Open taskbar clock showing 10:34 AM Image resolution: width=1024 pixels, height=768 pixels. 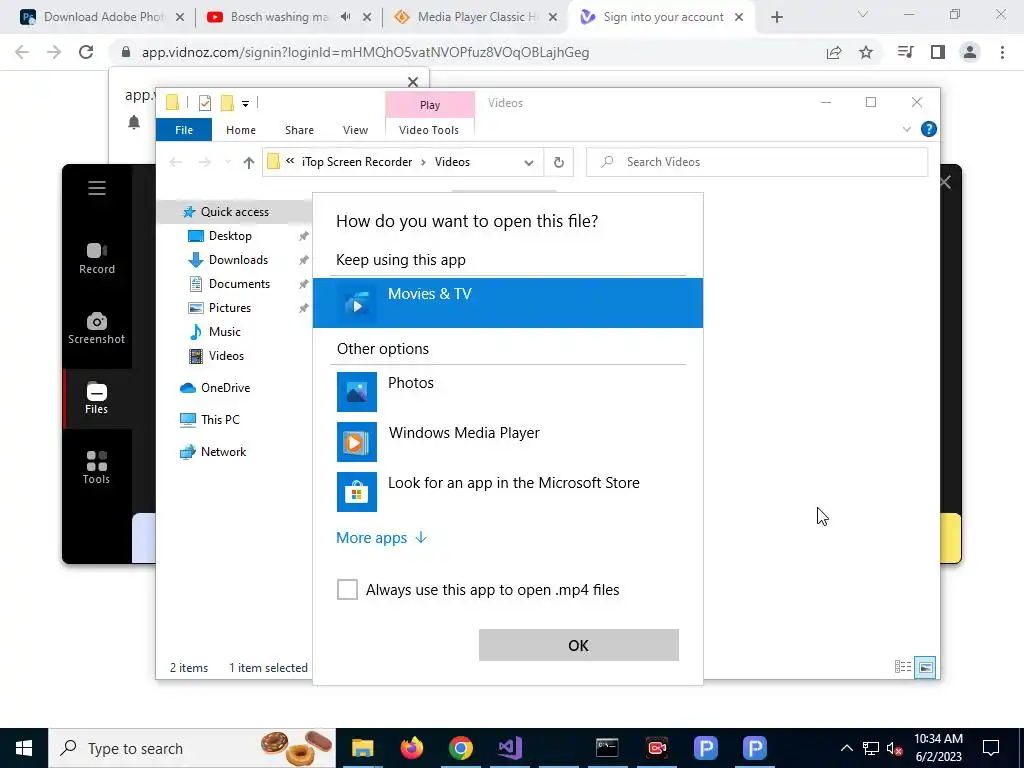[x=938, y=748]
